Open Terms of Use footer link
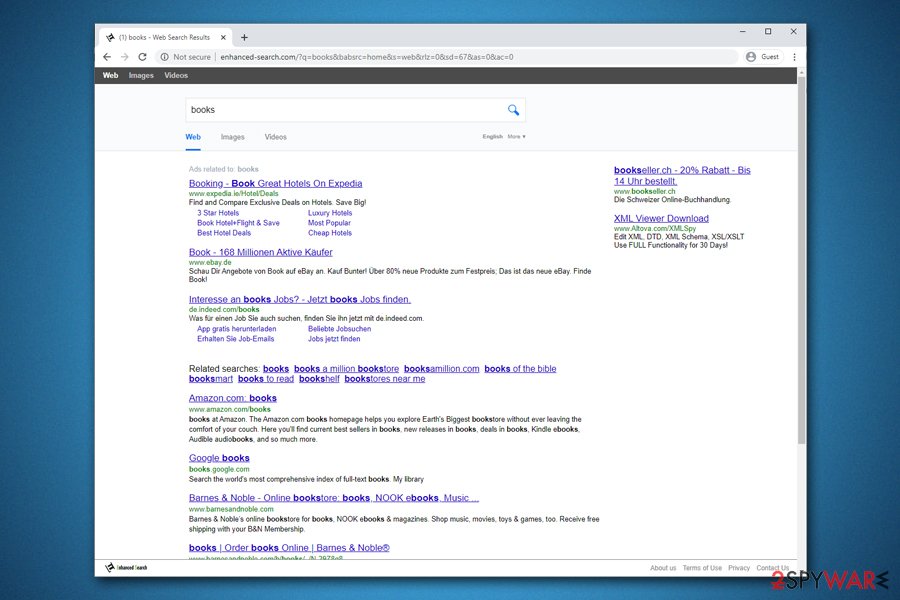 pyautogui.click(x=702, y=568)
